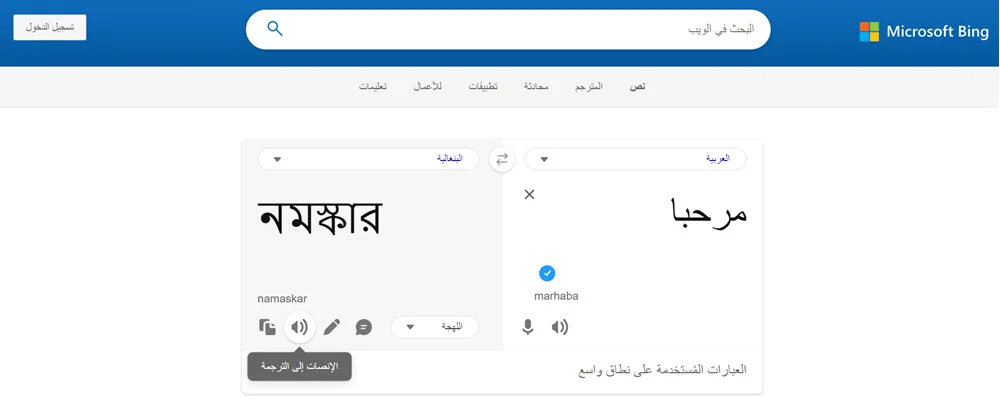Open the تطبيقات (Apps) tab
The height and width of the screenshot is (399, 1000).
coord(483,86)
